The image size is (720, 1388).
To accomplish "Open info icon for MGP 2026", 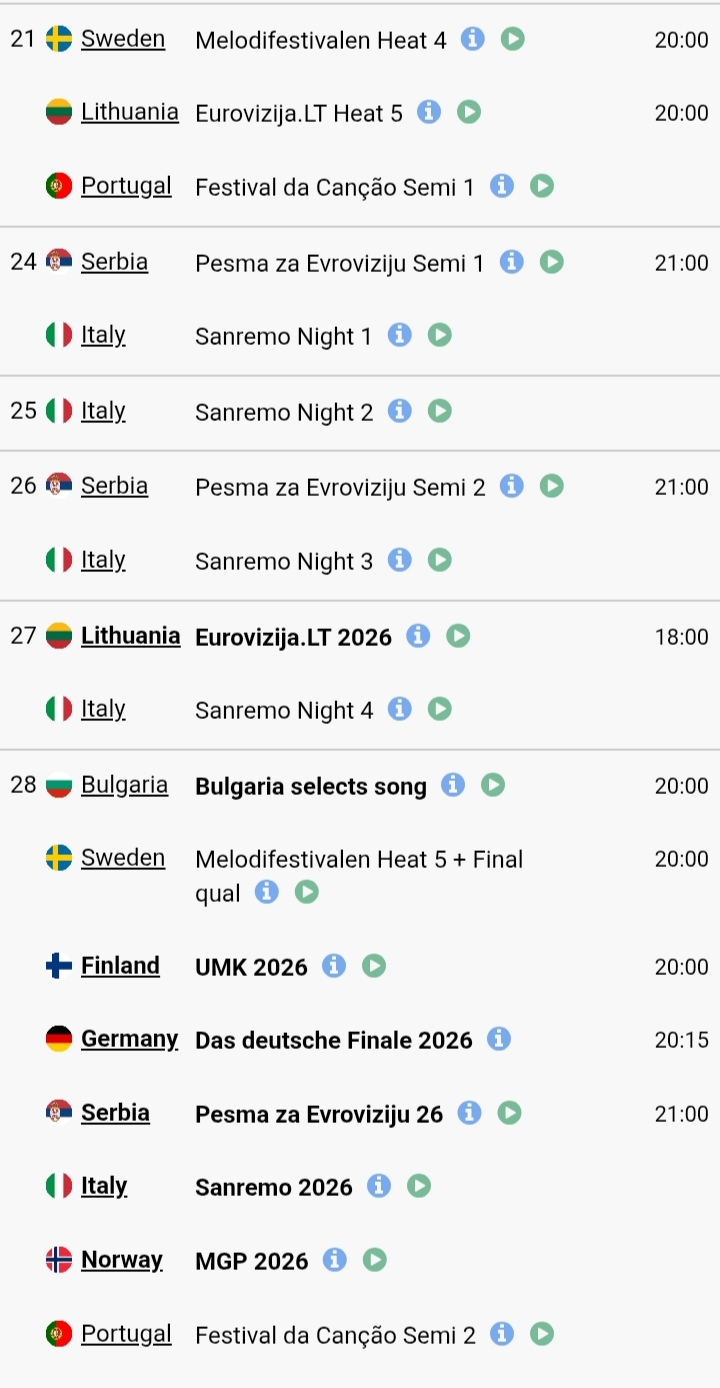I will click(x=335, y=1260).
